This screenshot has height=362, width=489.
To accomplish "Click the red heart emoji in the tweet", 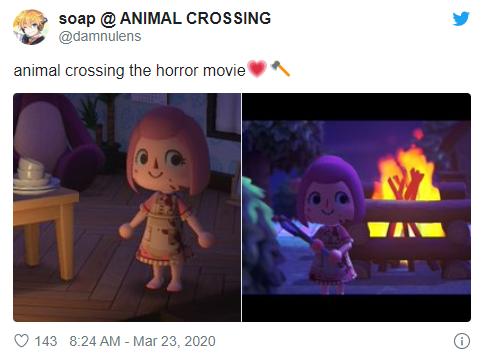I will pos(257,69).
